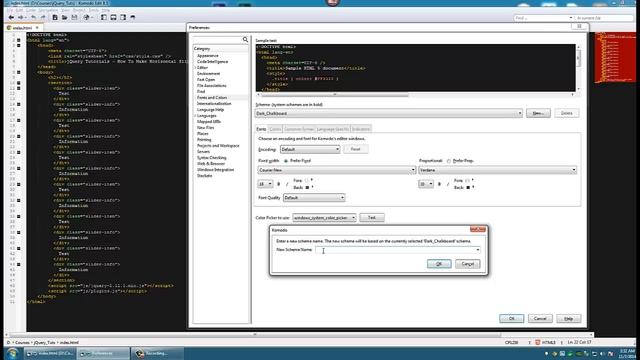
Task: Expand the Languages category in Preferences tree
Action: [x=195, y=116]
